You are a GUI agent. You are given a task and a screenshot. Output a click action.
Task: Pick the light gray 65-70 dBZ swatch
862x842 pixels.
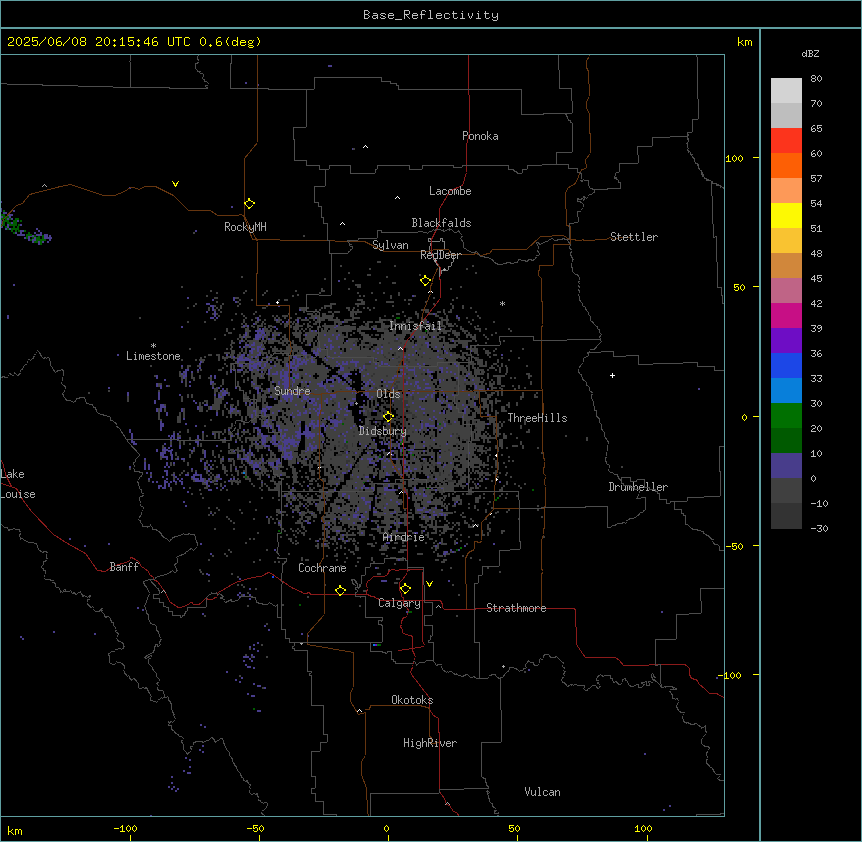pyautogui.click(x=786, y=115)
